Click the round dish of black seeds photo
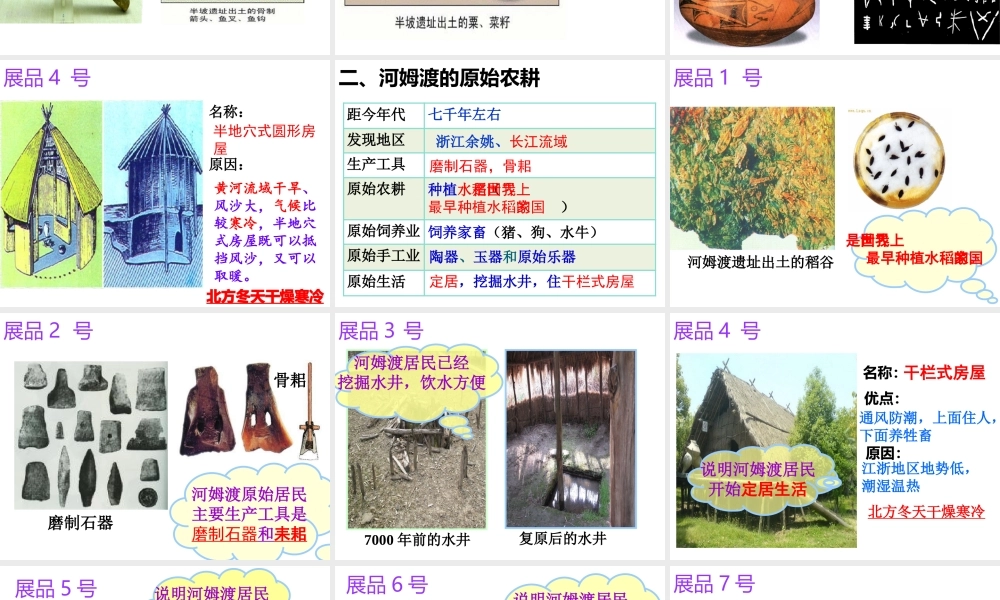Viewport: 1000px width, 600px height. tap(899, 160)
